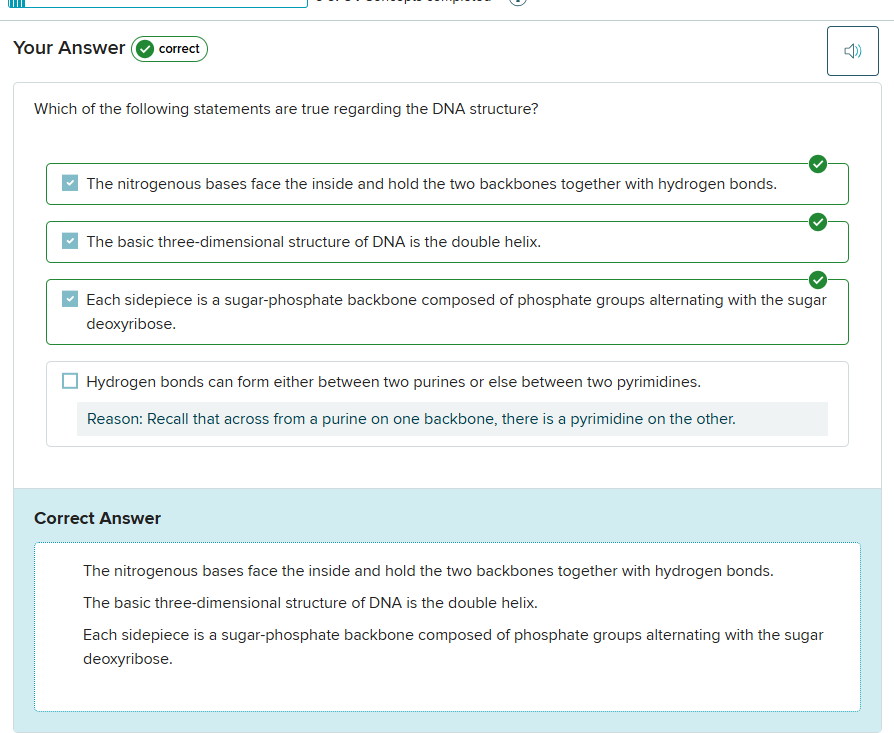Click green checkmark on double helix option

point(817,222)
